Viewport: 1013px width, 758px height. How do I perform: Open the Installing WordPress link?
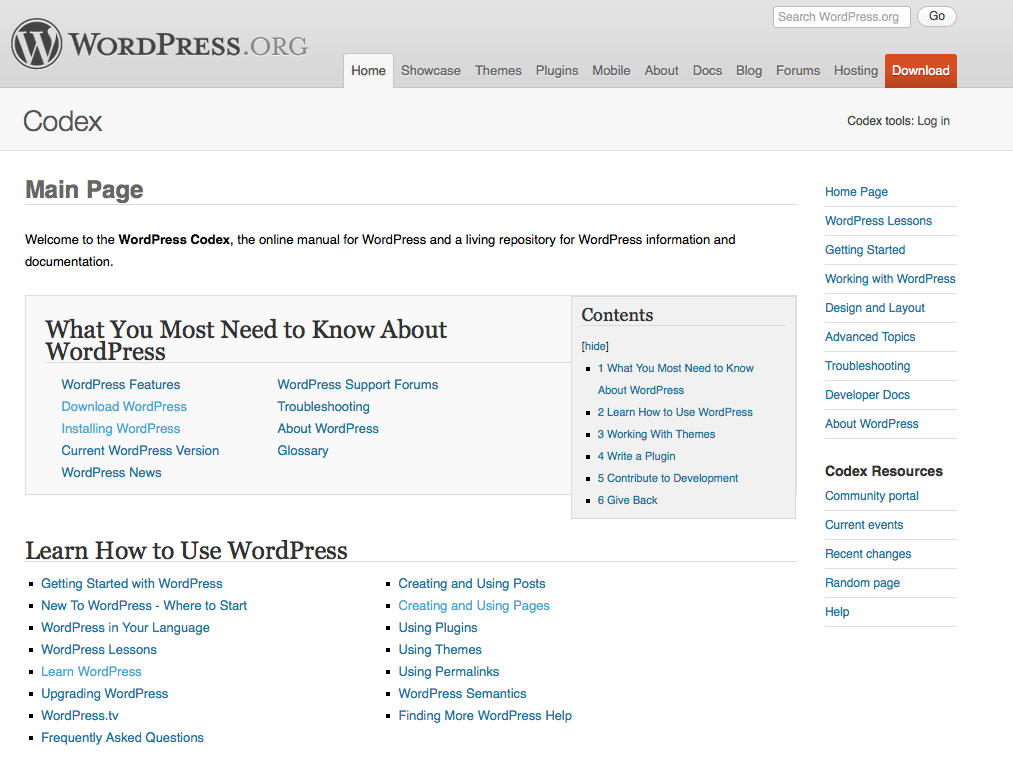(x=121, y=428)
